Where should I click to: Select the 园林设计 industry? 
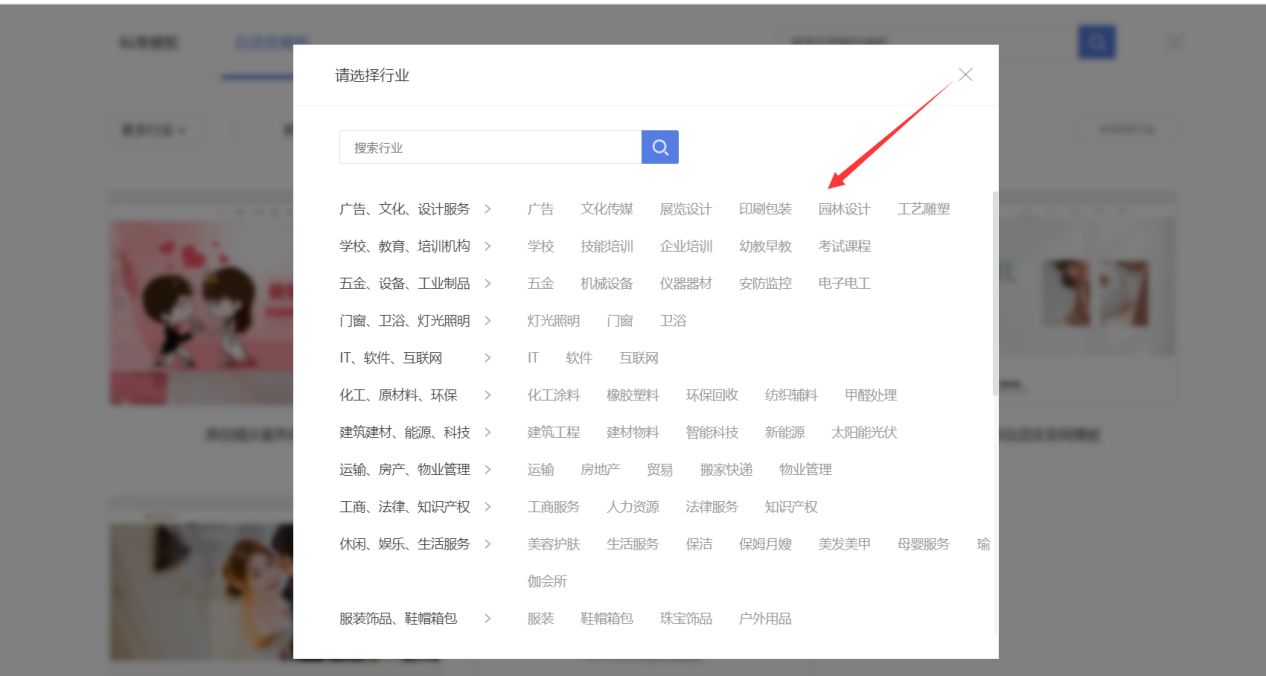coord(843,209)
